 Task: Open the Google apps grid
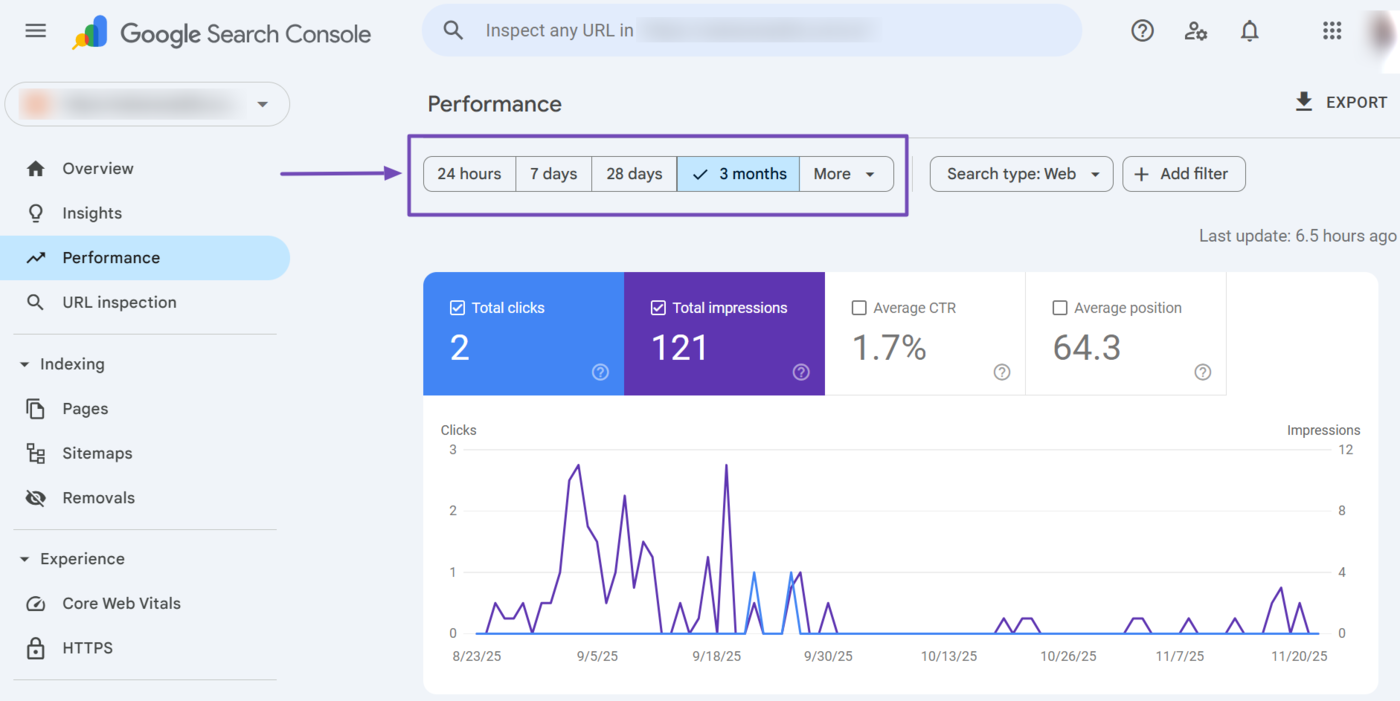pyautogui.click(x=1331, y=30)
